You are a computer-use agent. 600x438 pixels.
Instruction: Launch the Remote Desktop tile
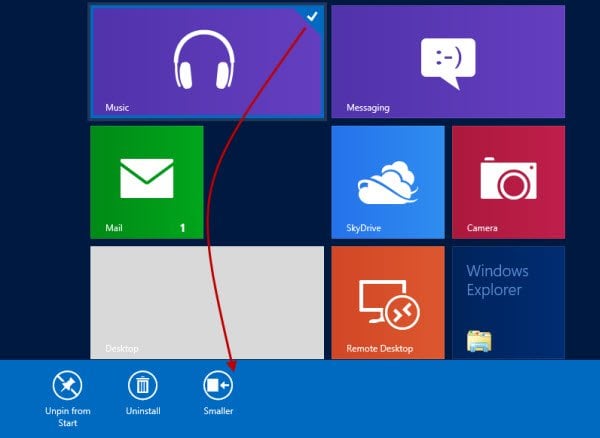coord(388,302)
